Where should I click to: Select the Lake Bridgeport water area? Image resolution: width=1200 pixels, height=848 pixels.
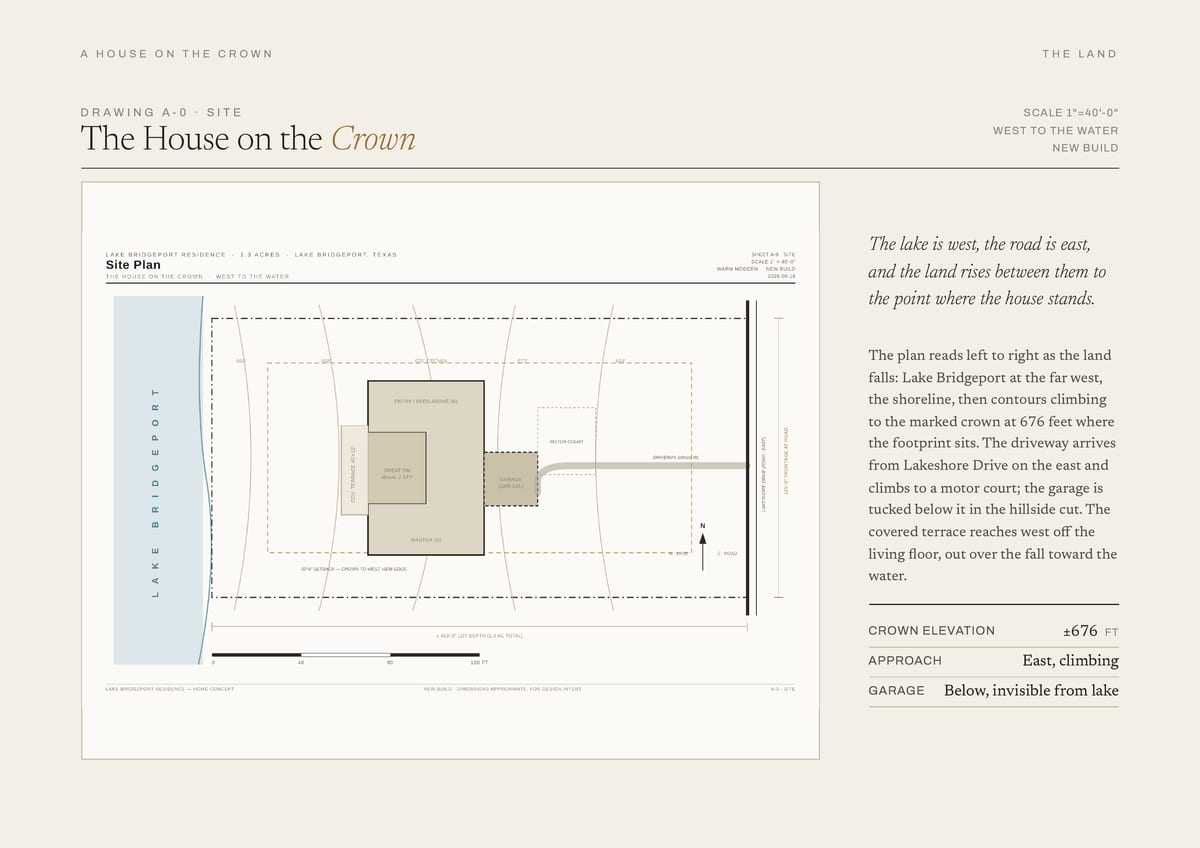pos(160,480)
